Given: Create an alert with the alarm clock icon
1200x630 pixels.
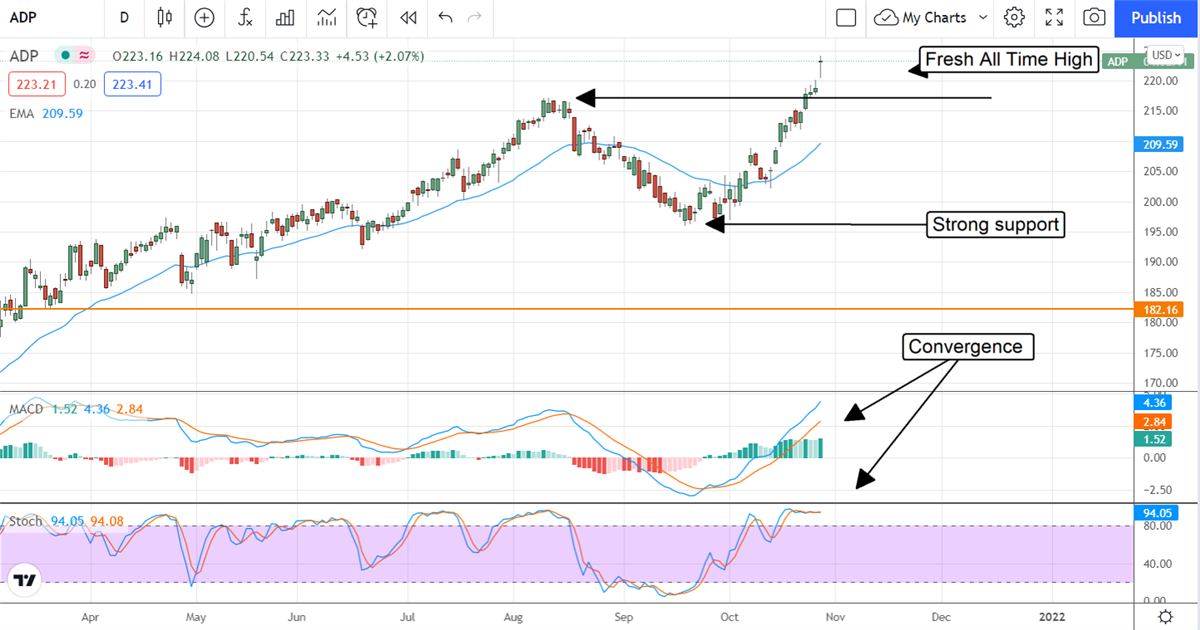Looking at the screenshot, I should coord(367,17).
